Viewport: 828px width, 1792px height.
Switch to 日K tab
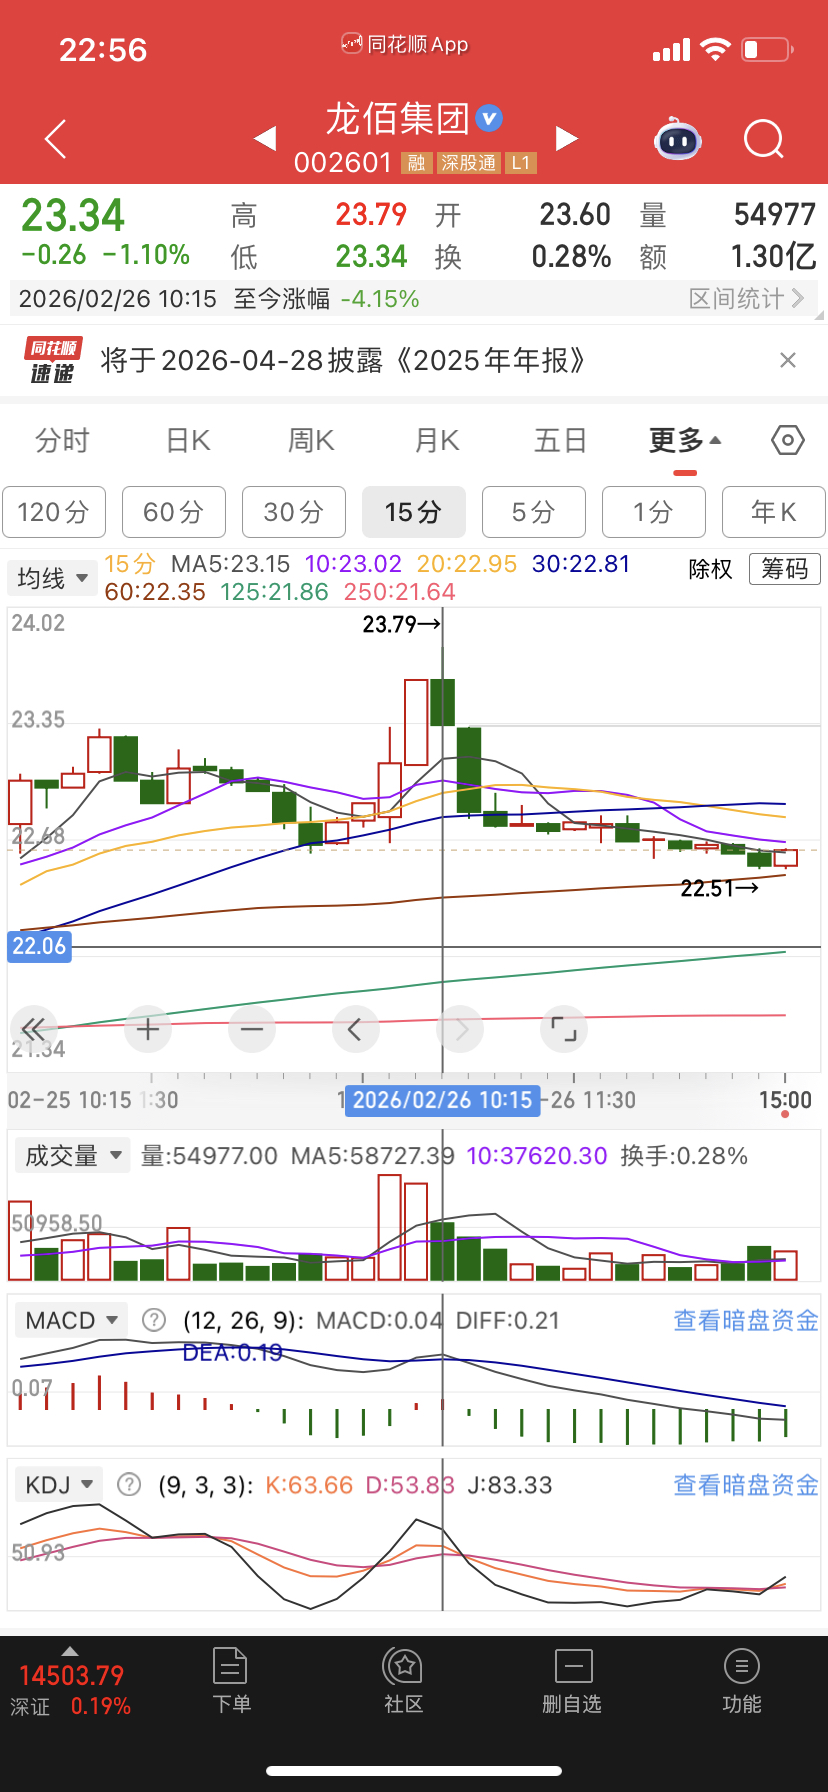[x=188, y=440]
